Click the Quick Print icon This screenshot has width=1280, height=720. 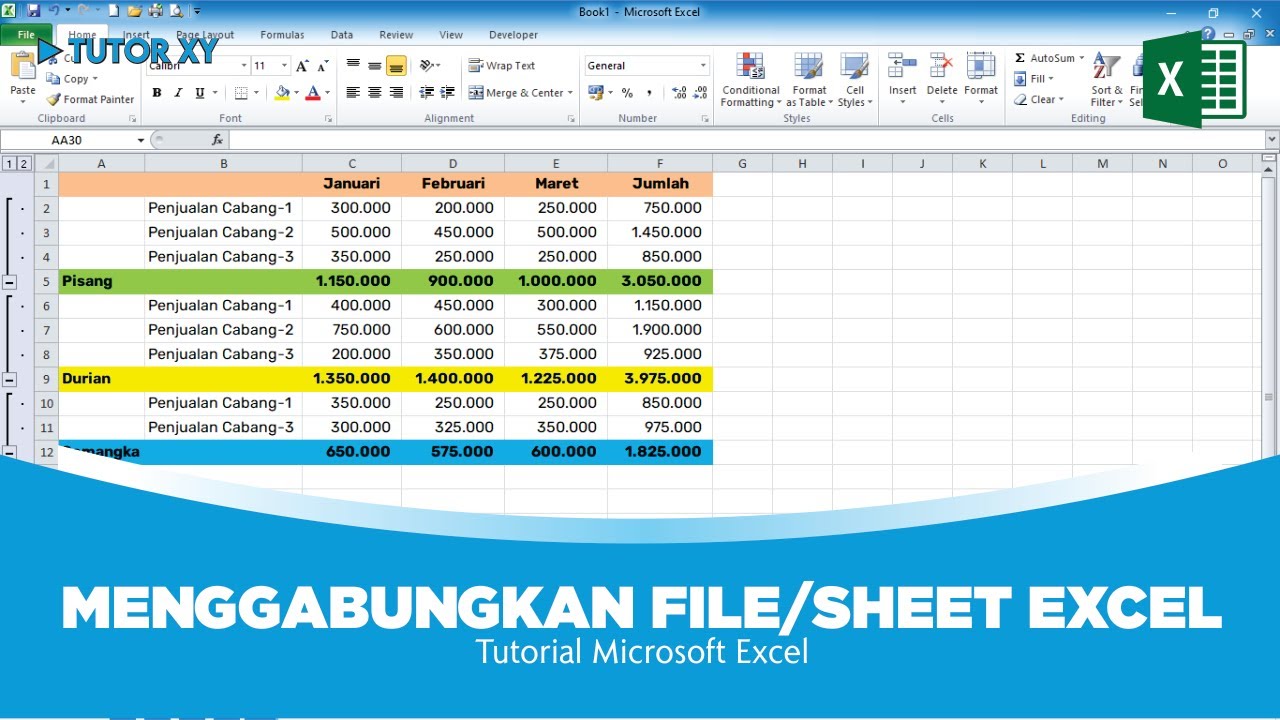155,12
